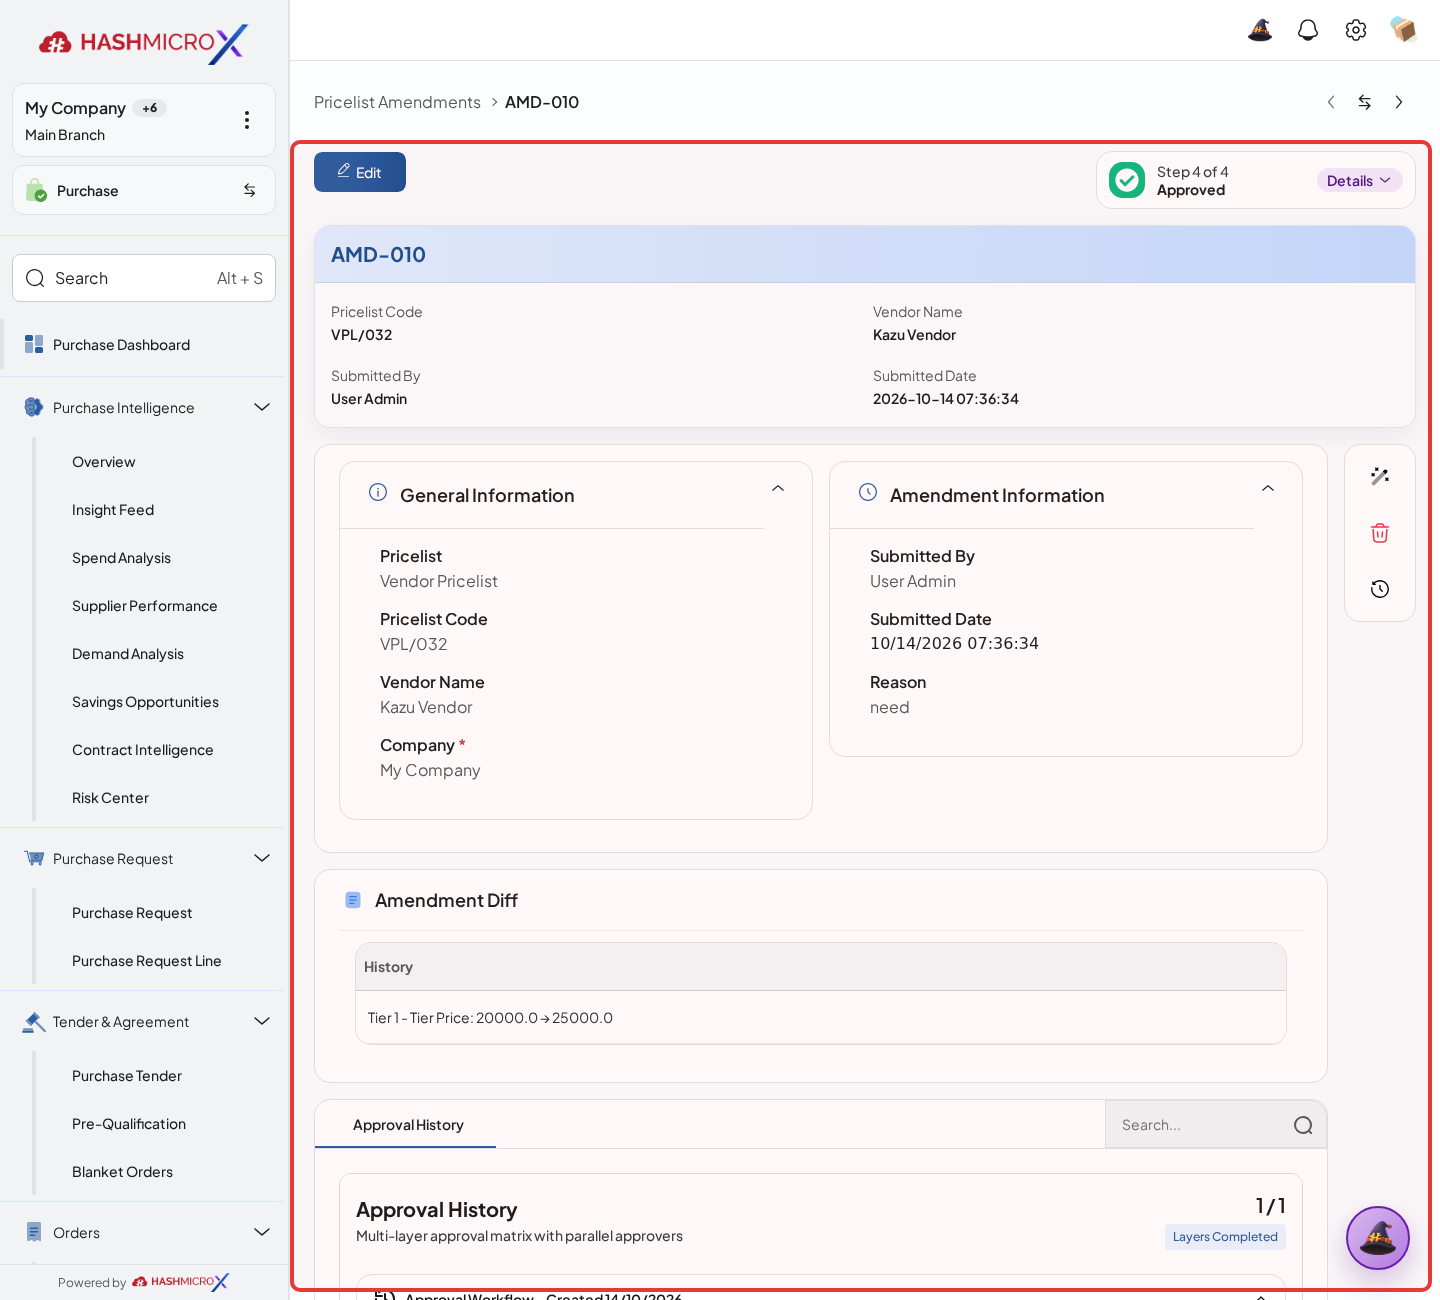Open Pricelist Amendments breadcrumb link
Image resolution: width=1440 pixels, height=1300 pixels.
click(397, 102)
